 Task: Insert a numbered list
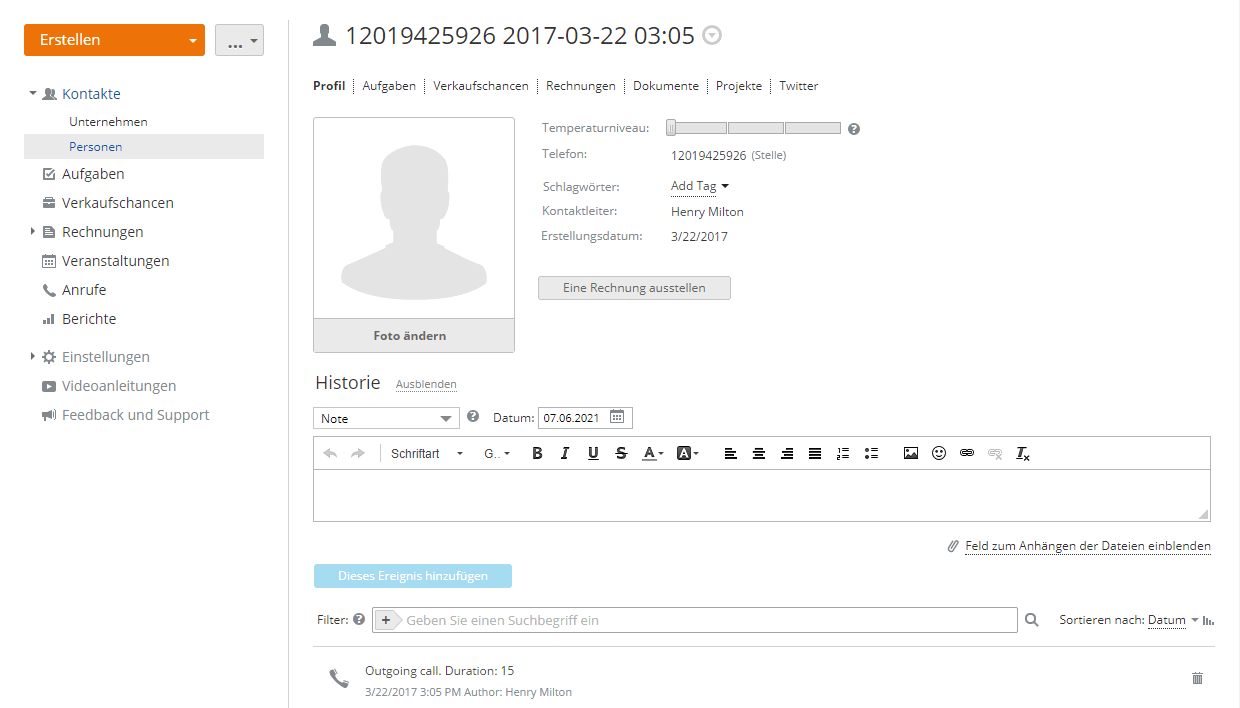tap(843, 453)
